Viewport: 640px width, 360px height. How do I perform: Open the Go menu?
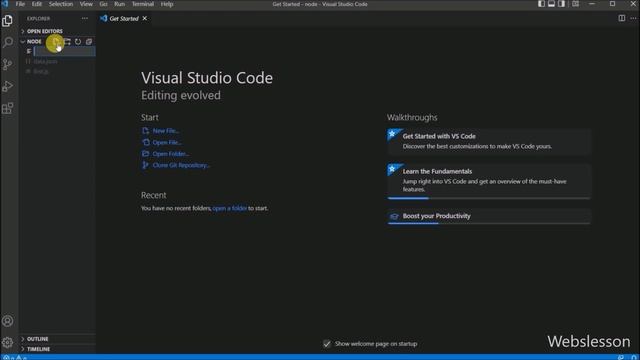coord(103,4)
